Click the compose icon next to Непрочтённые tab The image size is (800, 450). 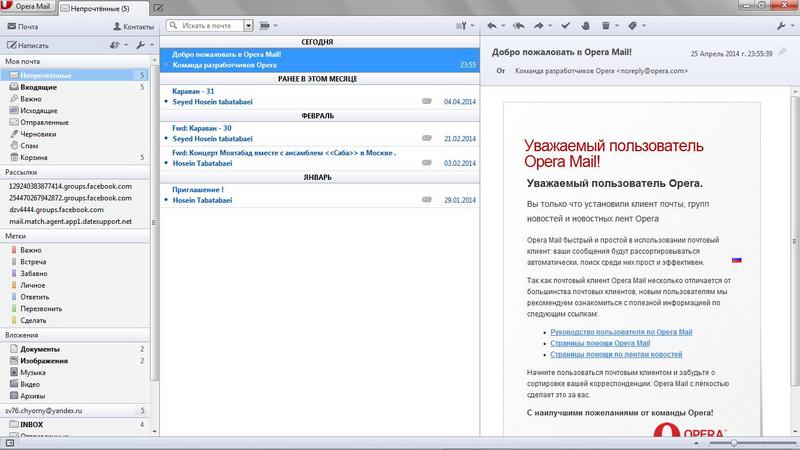coord(159,8)
